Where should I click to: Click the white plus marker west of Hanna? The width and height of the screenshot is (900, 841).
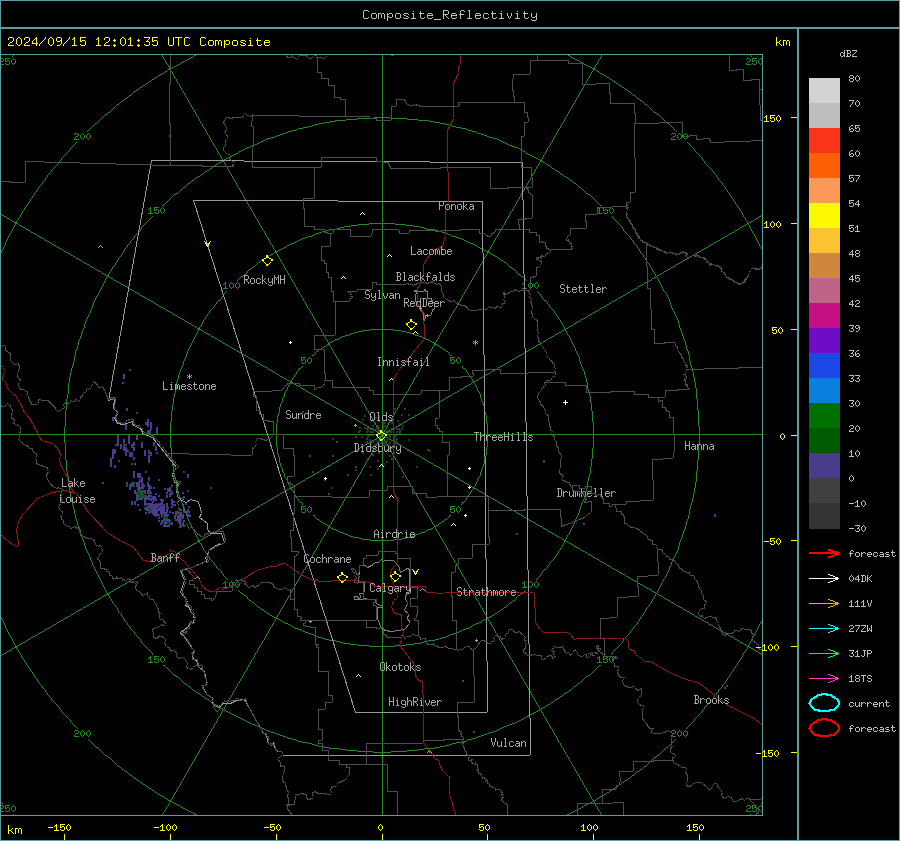pyautogui.click(x=565, y=402)
